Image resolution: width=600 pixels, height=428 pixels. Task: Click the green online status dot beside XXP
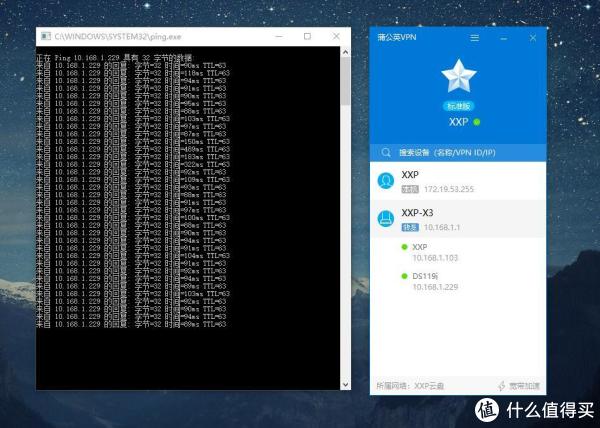(x=476, y=123)
